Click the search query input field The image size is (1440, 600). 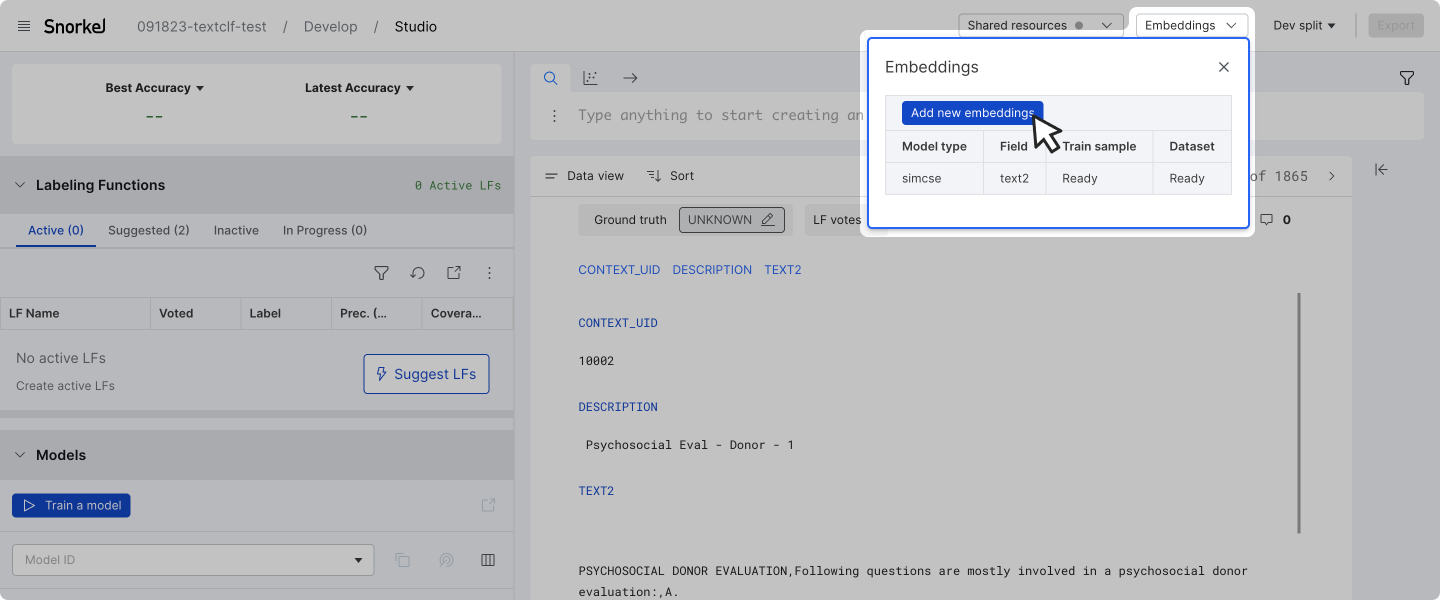pyautogui.click(x=720, y=116)
